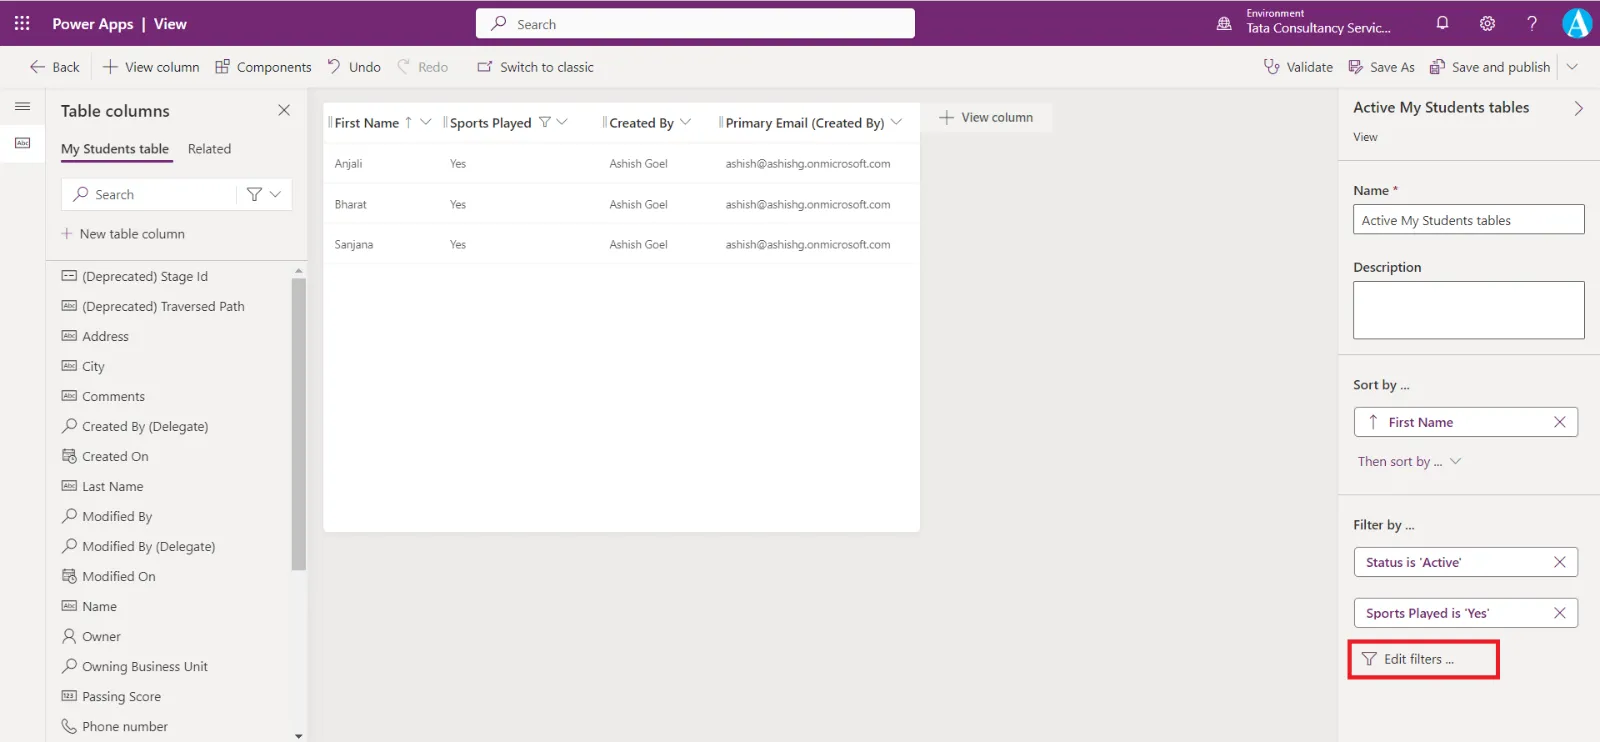Add the Owner column
Image resolution: width=1600 pixels, height=742 pixels.
(91, 636)
